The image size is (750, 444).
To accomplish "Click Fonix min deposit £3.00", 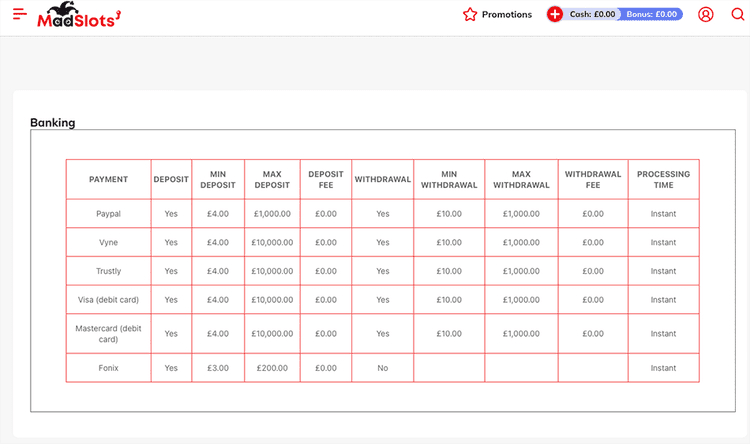I will [218, 368].
